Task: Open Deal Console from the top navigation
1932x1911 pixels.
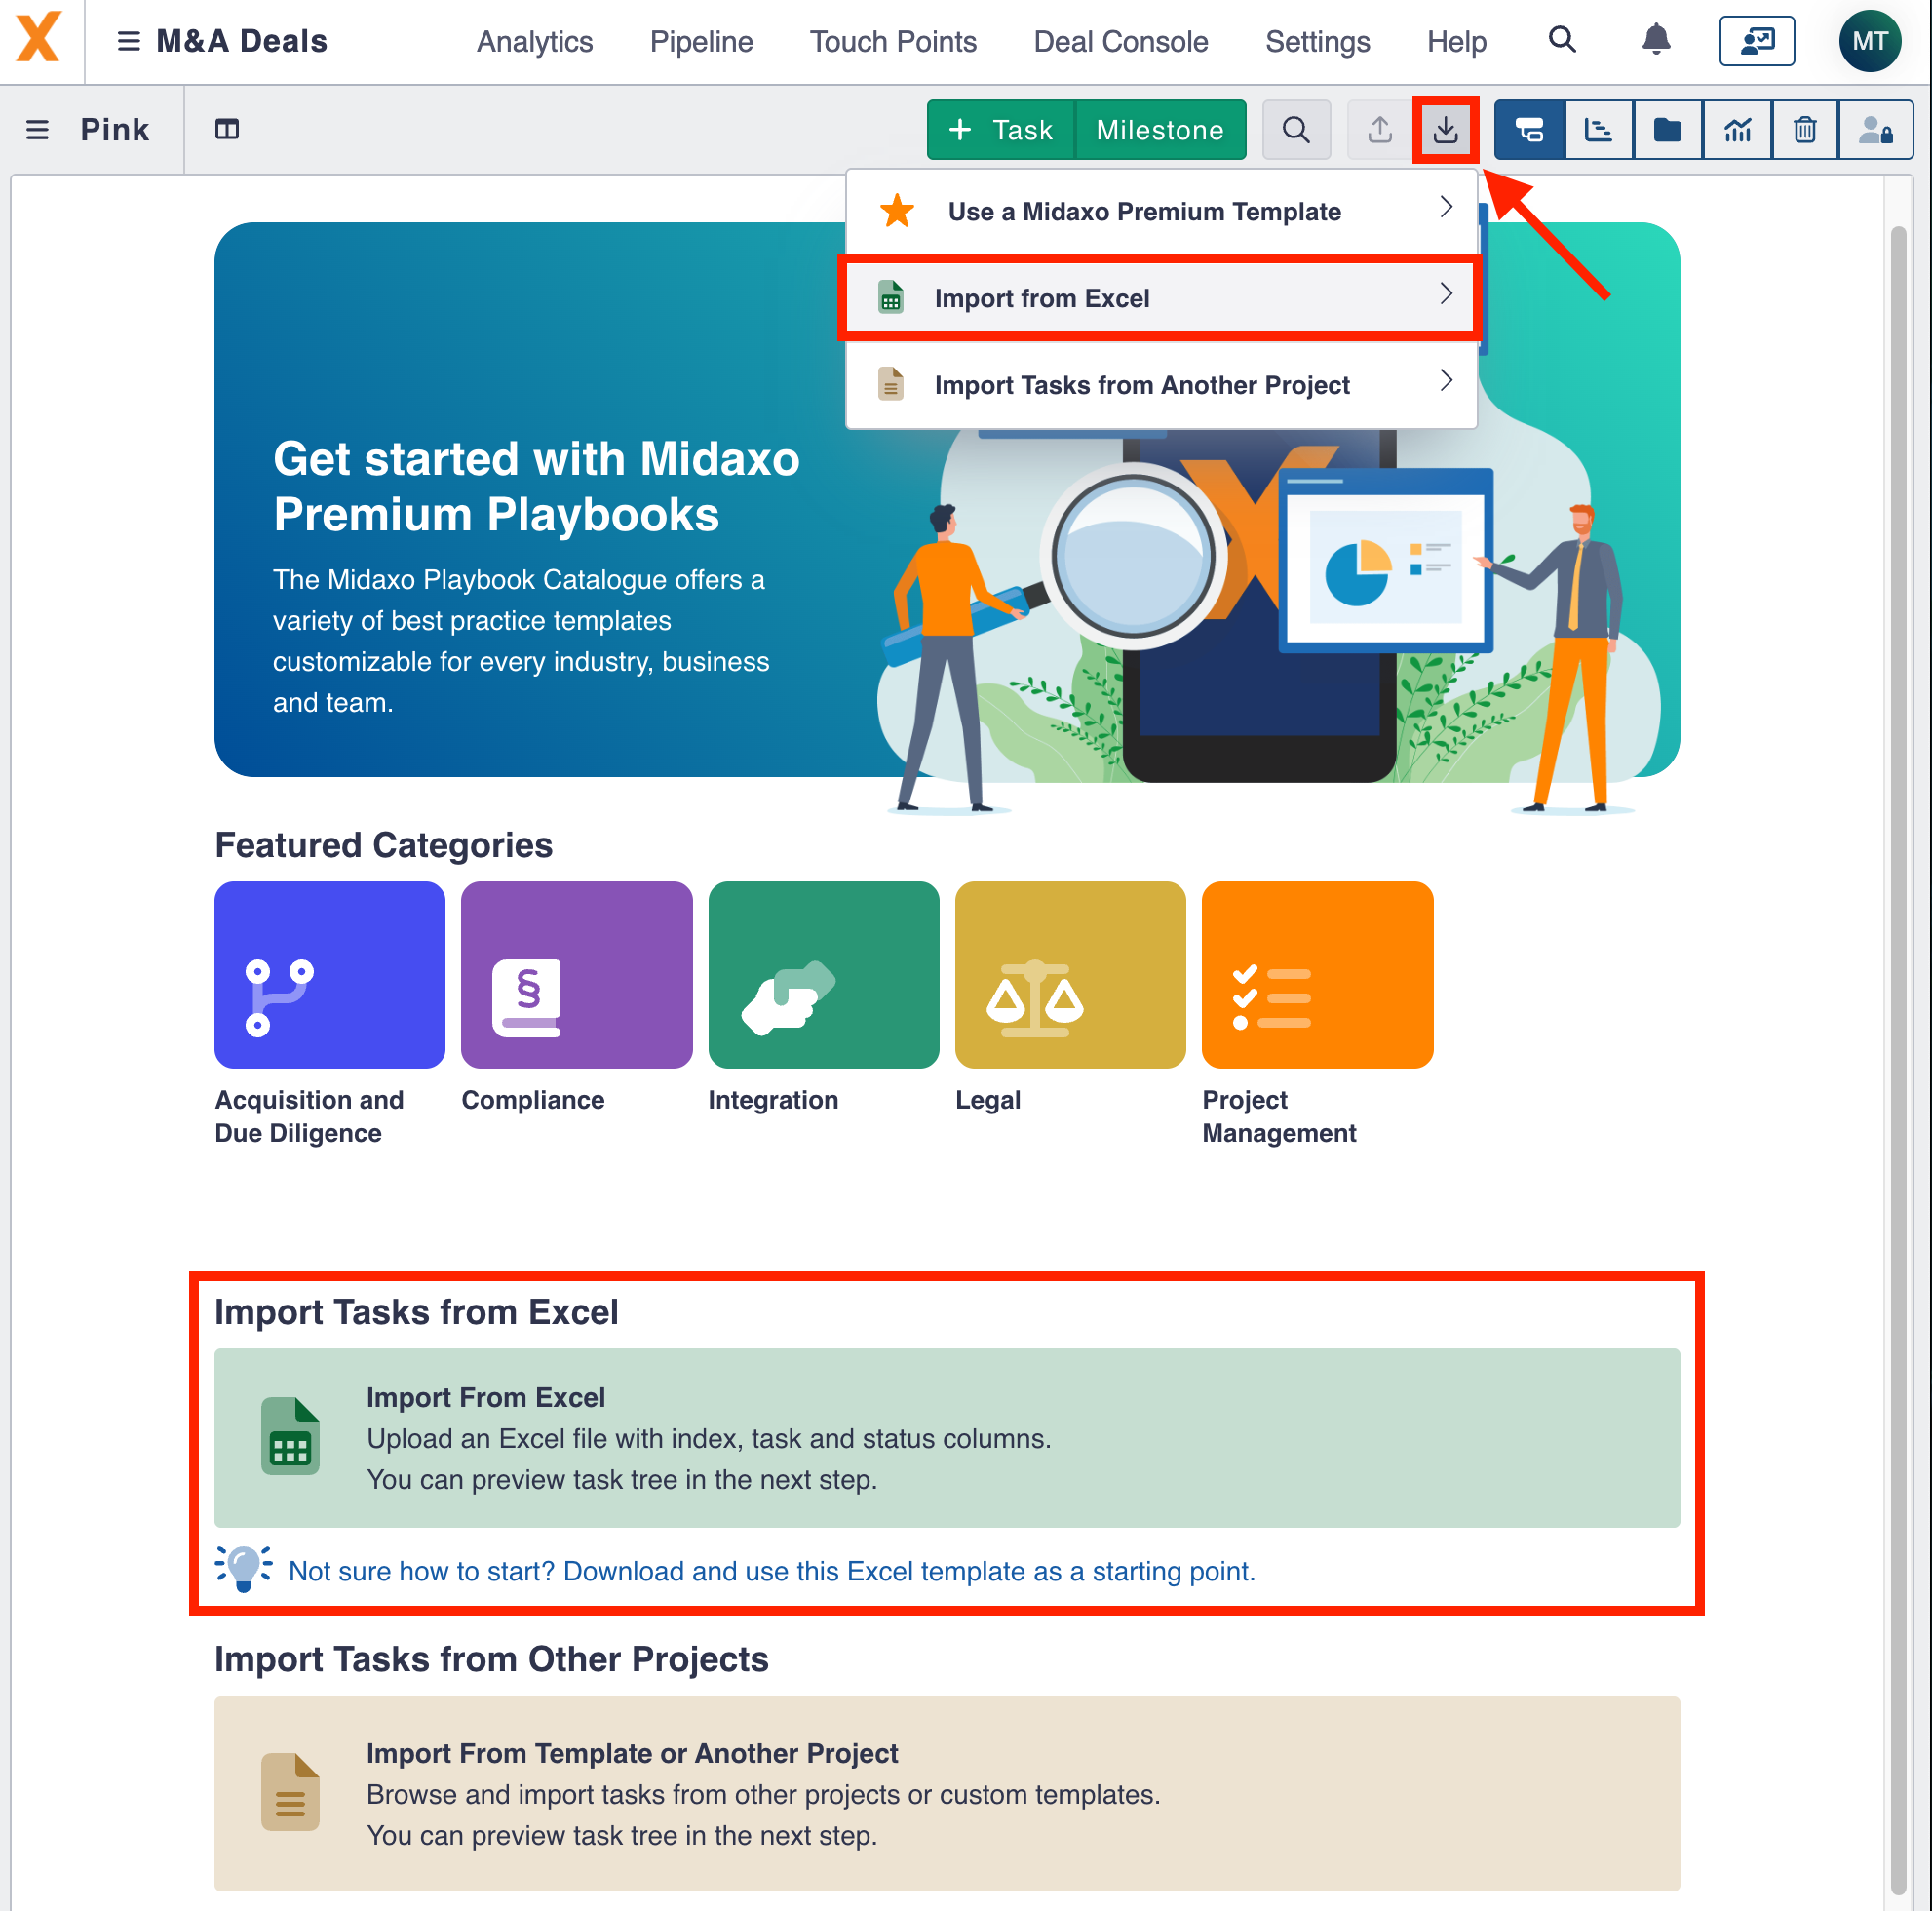Action: pyautogui.click(x=1120, y=41)
